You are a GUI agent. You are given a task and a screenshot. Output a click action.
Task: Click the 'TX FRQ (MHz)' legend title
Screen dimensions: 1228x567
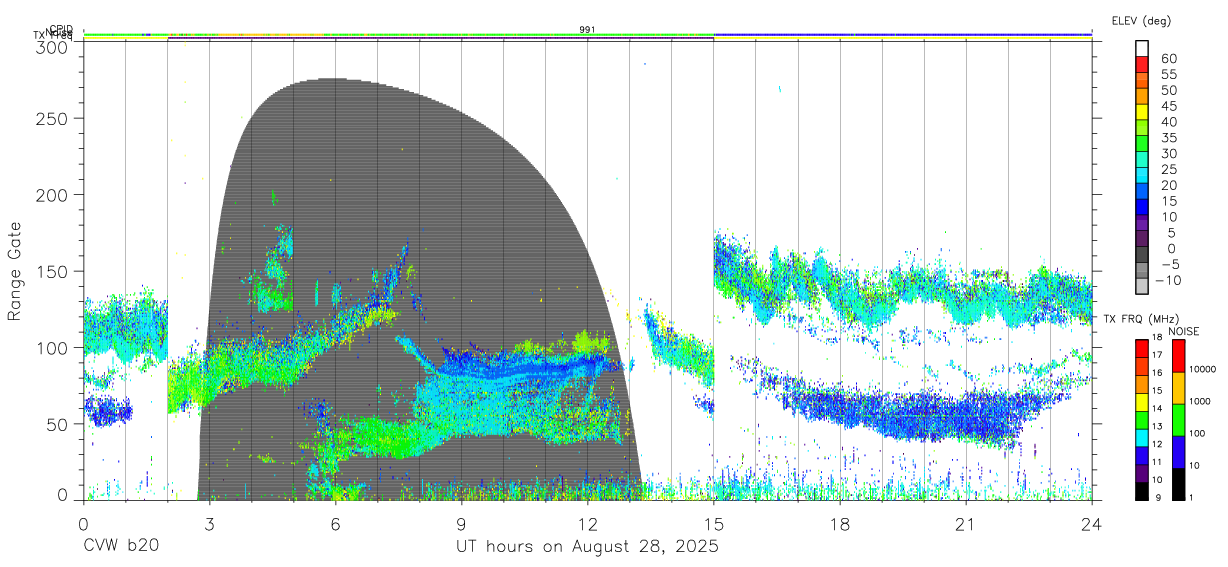click(1141, 319)
